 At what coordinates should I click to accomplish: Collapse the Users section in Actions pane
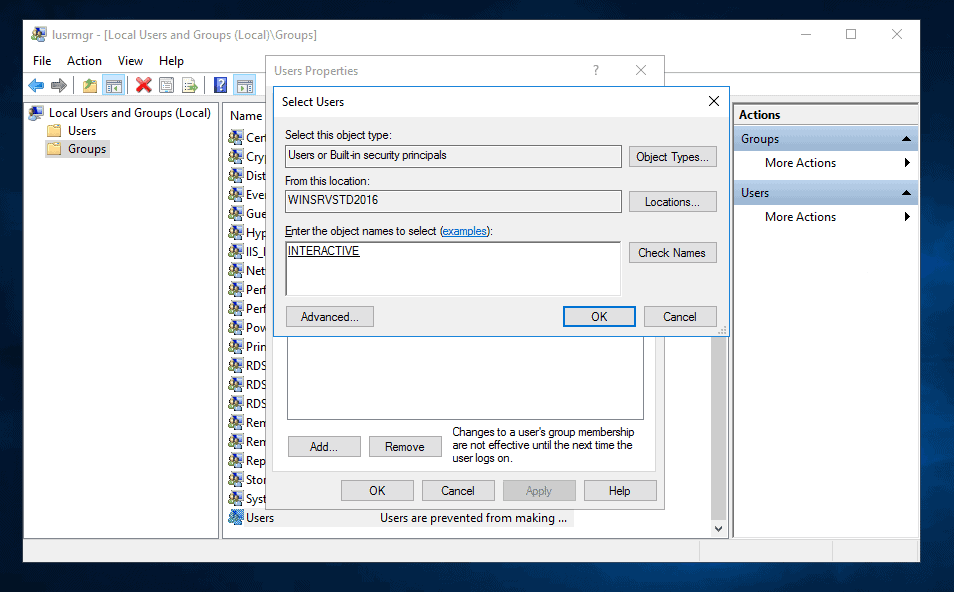pyautogui.click(x=906, y=193)
